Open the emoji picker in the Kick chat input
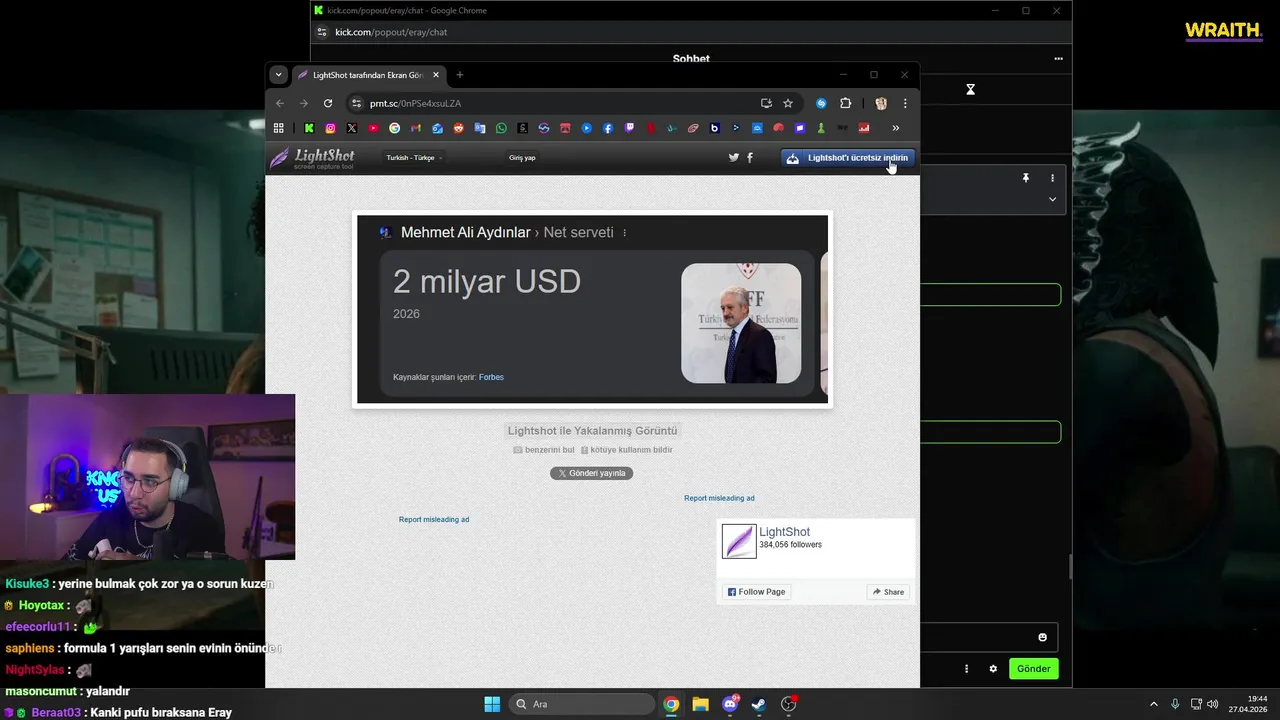The image size is (1280, 720). tap(1042, 638)
